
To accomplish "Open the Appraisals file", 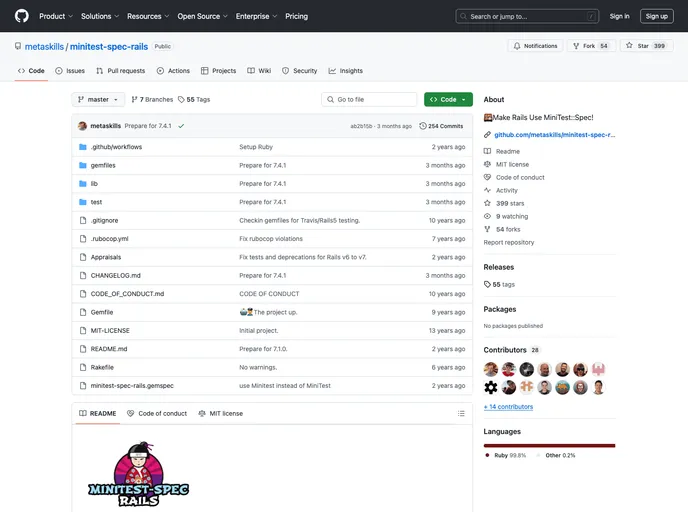I will click(x=106, y=258).
